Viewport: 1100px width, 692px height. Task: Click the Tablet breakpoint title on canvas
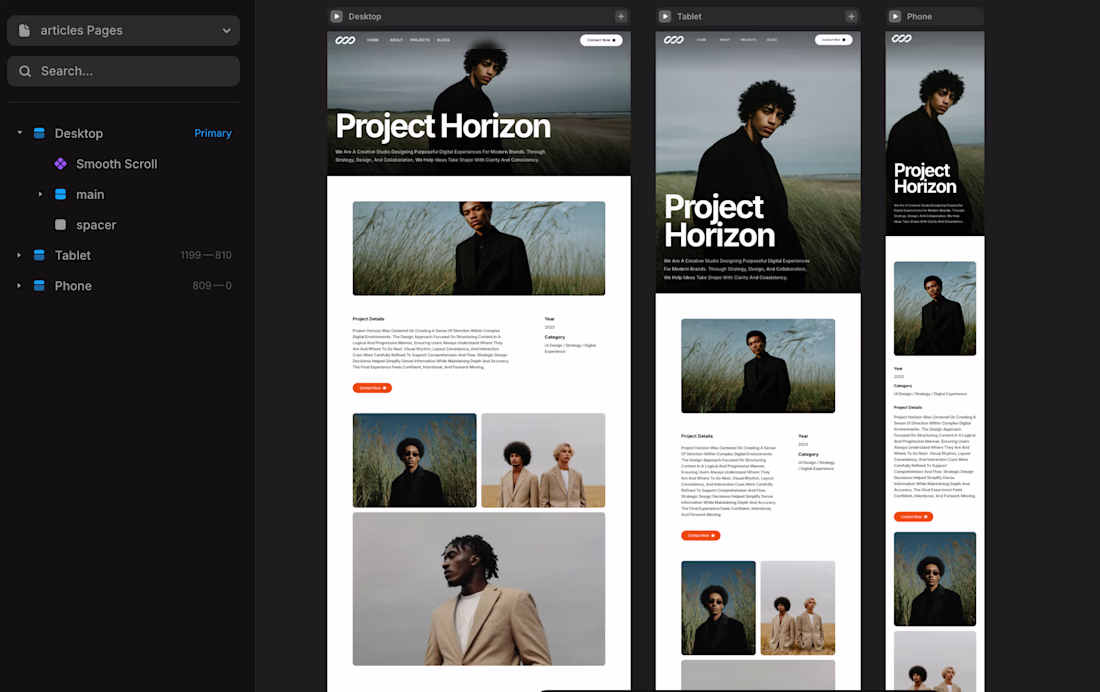click(689, 16)
